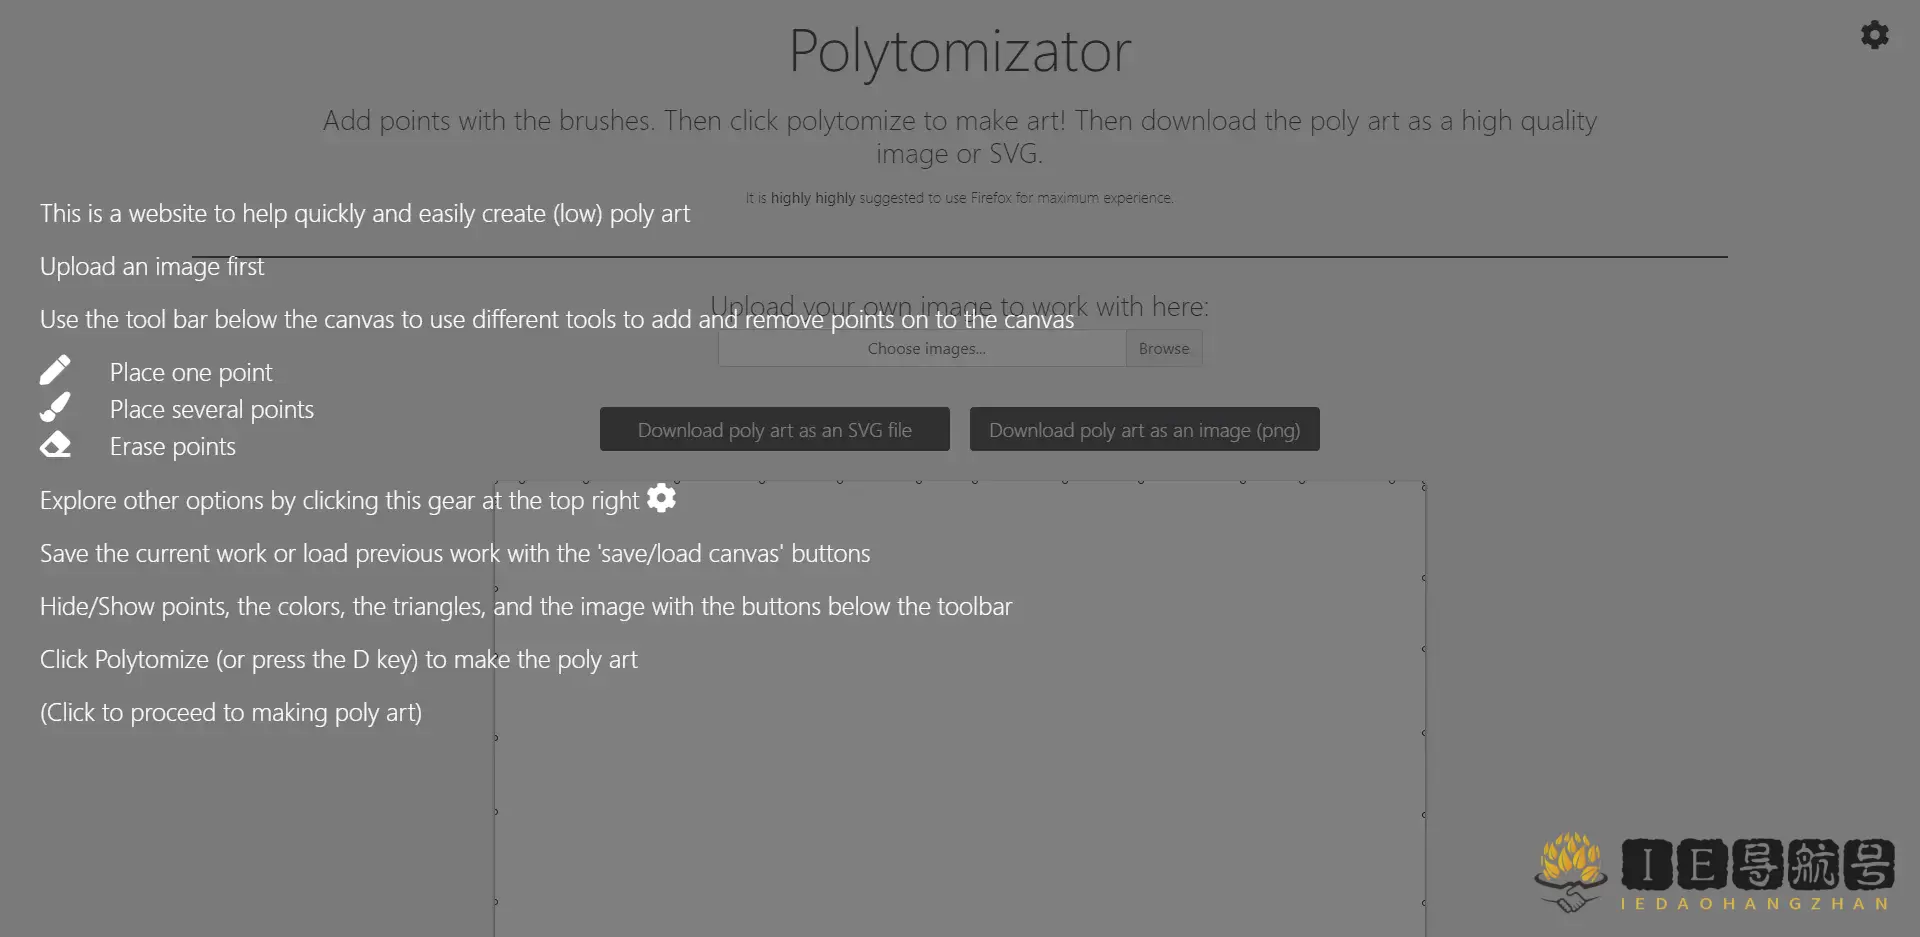Select the Place one point pencil tool

(x=57, y=369)
